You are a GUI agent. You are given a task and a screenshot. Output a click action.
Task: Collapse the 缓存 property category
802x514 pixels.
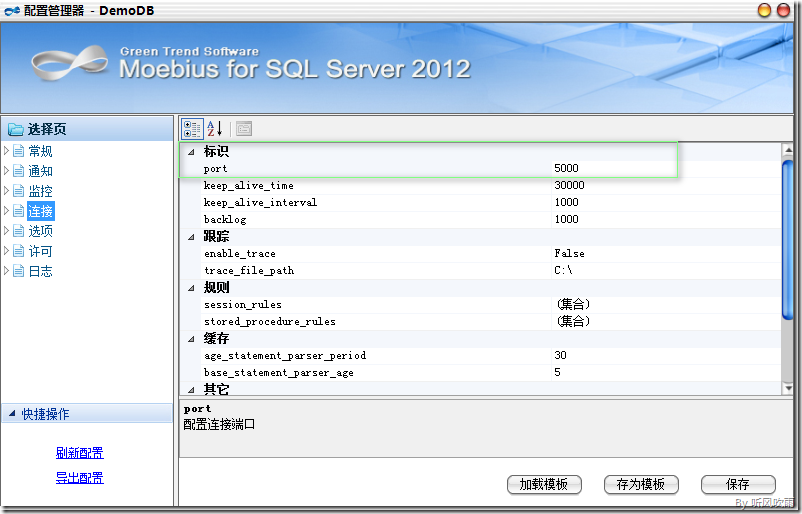tap(191, 339)
